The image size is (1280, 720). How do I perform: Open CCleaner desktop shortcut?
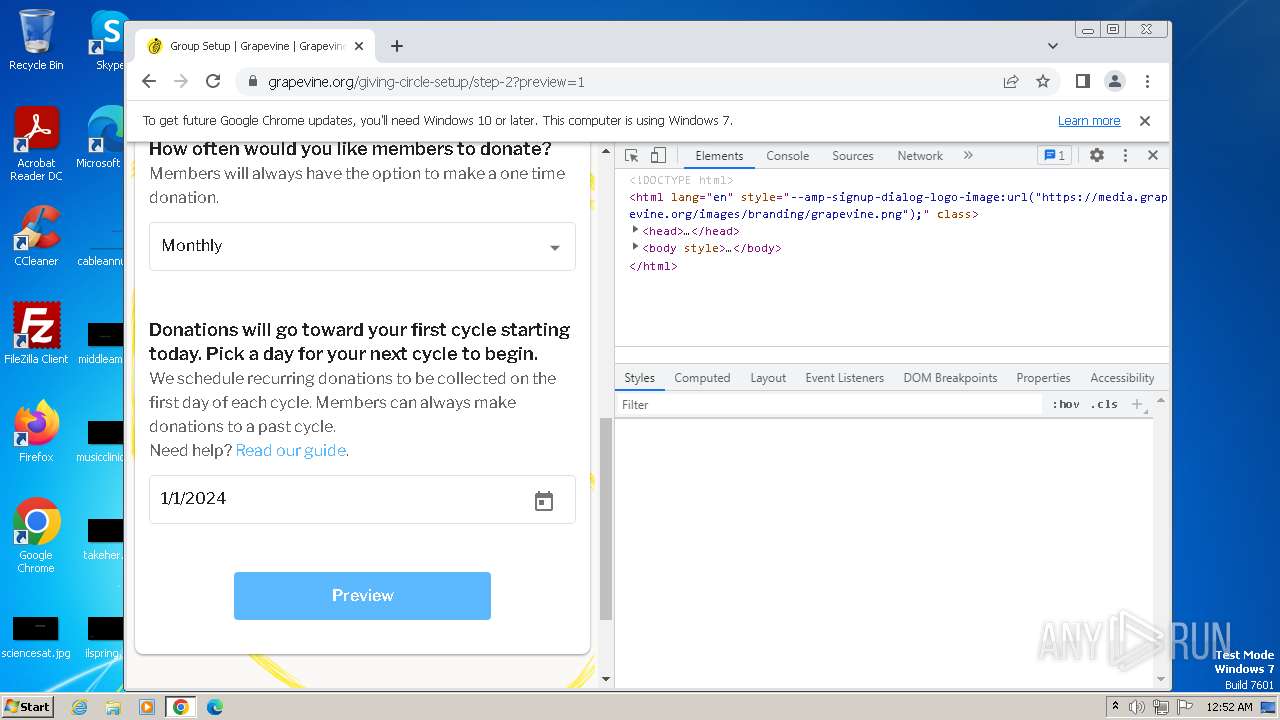click(36, 235)
